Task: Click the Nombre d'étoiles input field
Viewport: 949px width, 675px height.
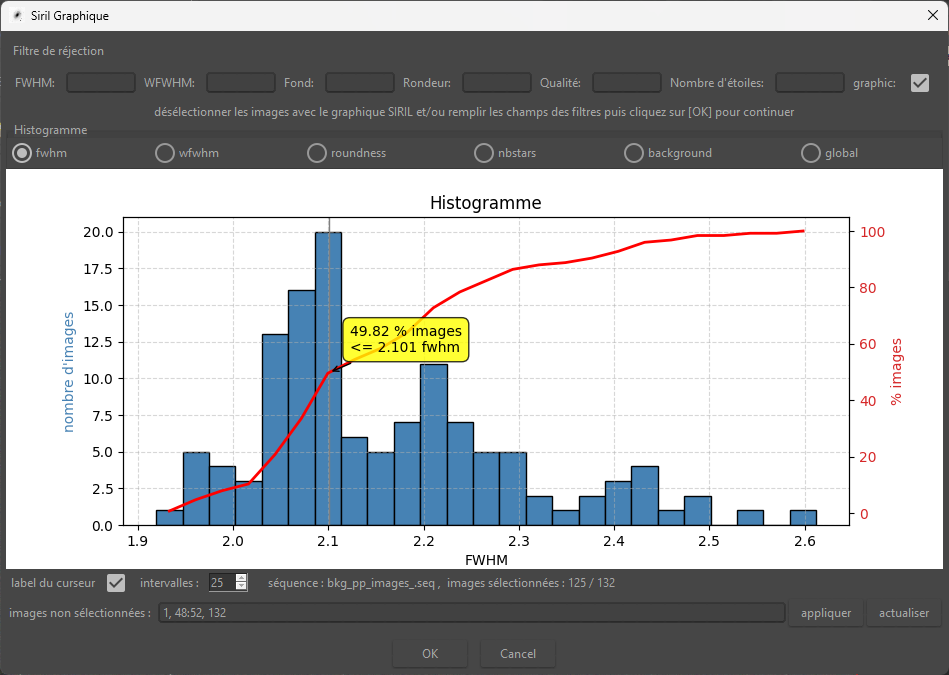Action: click(810, 82)
